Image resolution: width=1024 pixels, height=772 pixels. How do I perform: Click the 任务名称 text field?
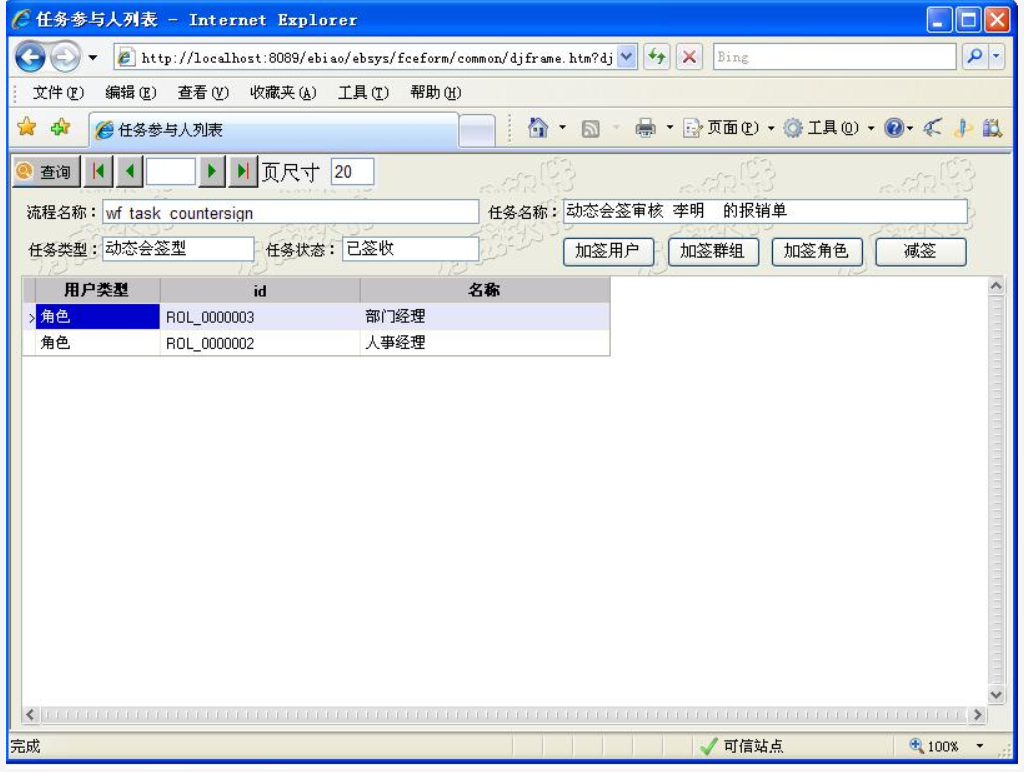765,211
